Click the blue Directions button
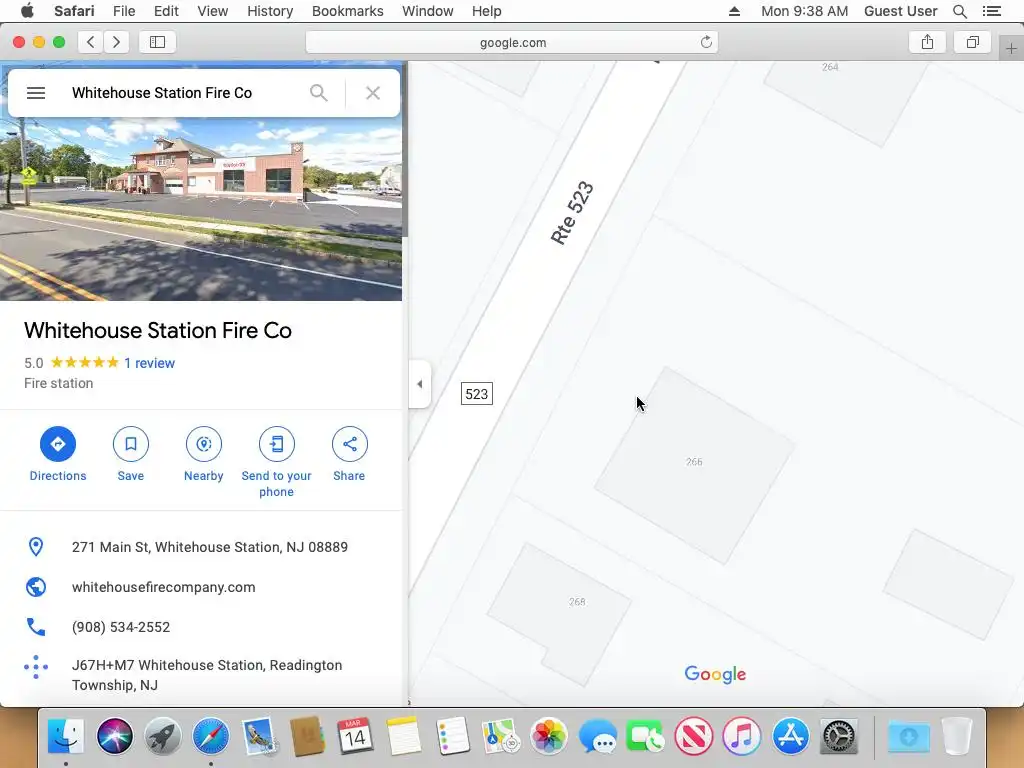1024x768 pixels. click(x=57, y=444)
